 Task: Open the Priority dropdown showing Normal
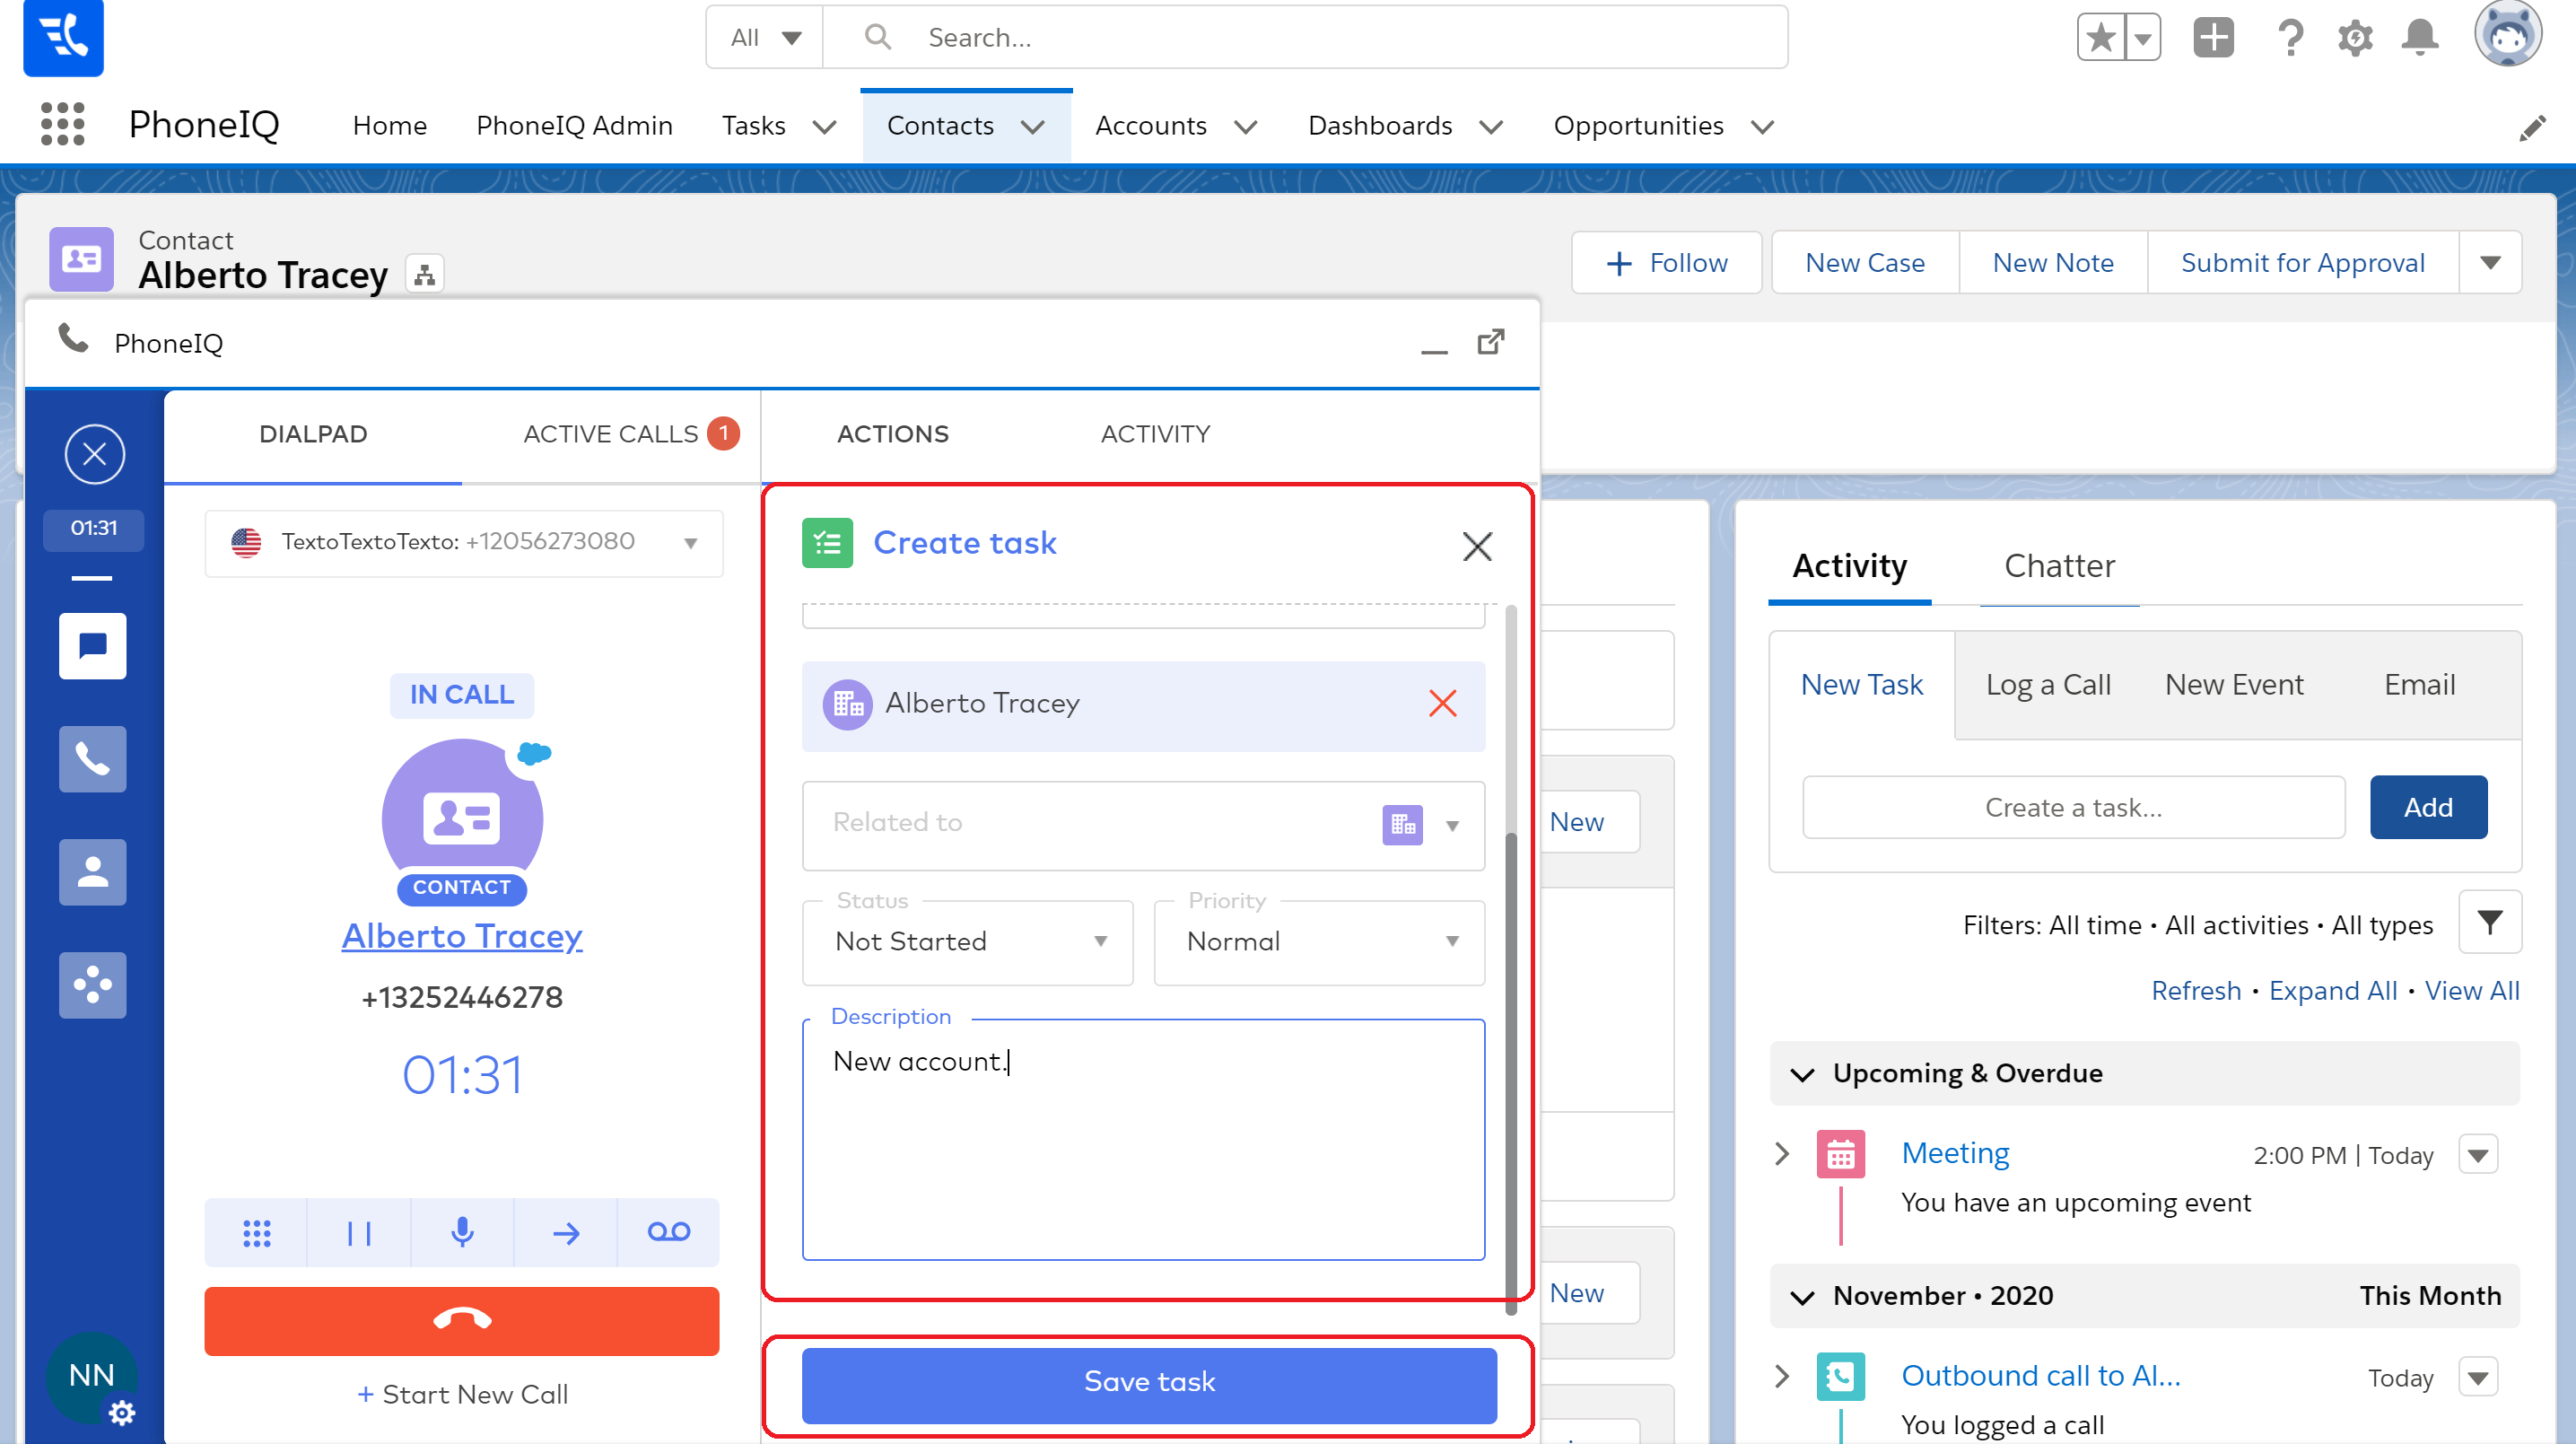[x=1318, y=942]
